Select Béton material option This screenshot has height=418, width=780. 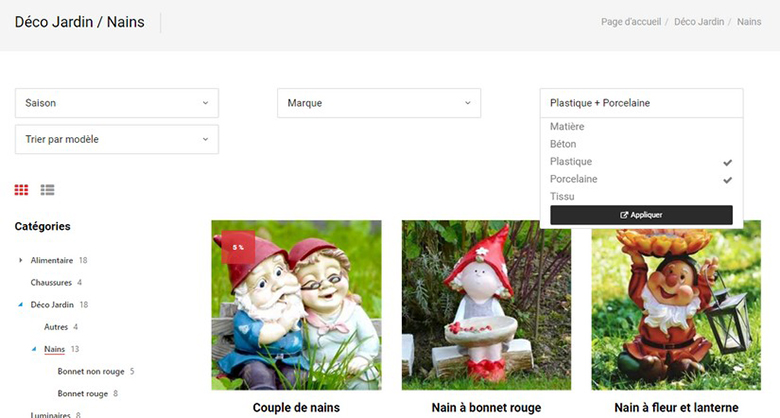click(563, 144)
